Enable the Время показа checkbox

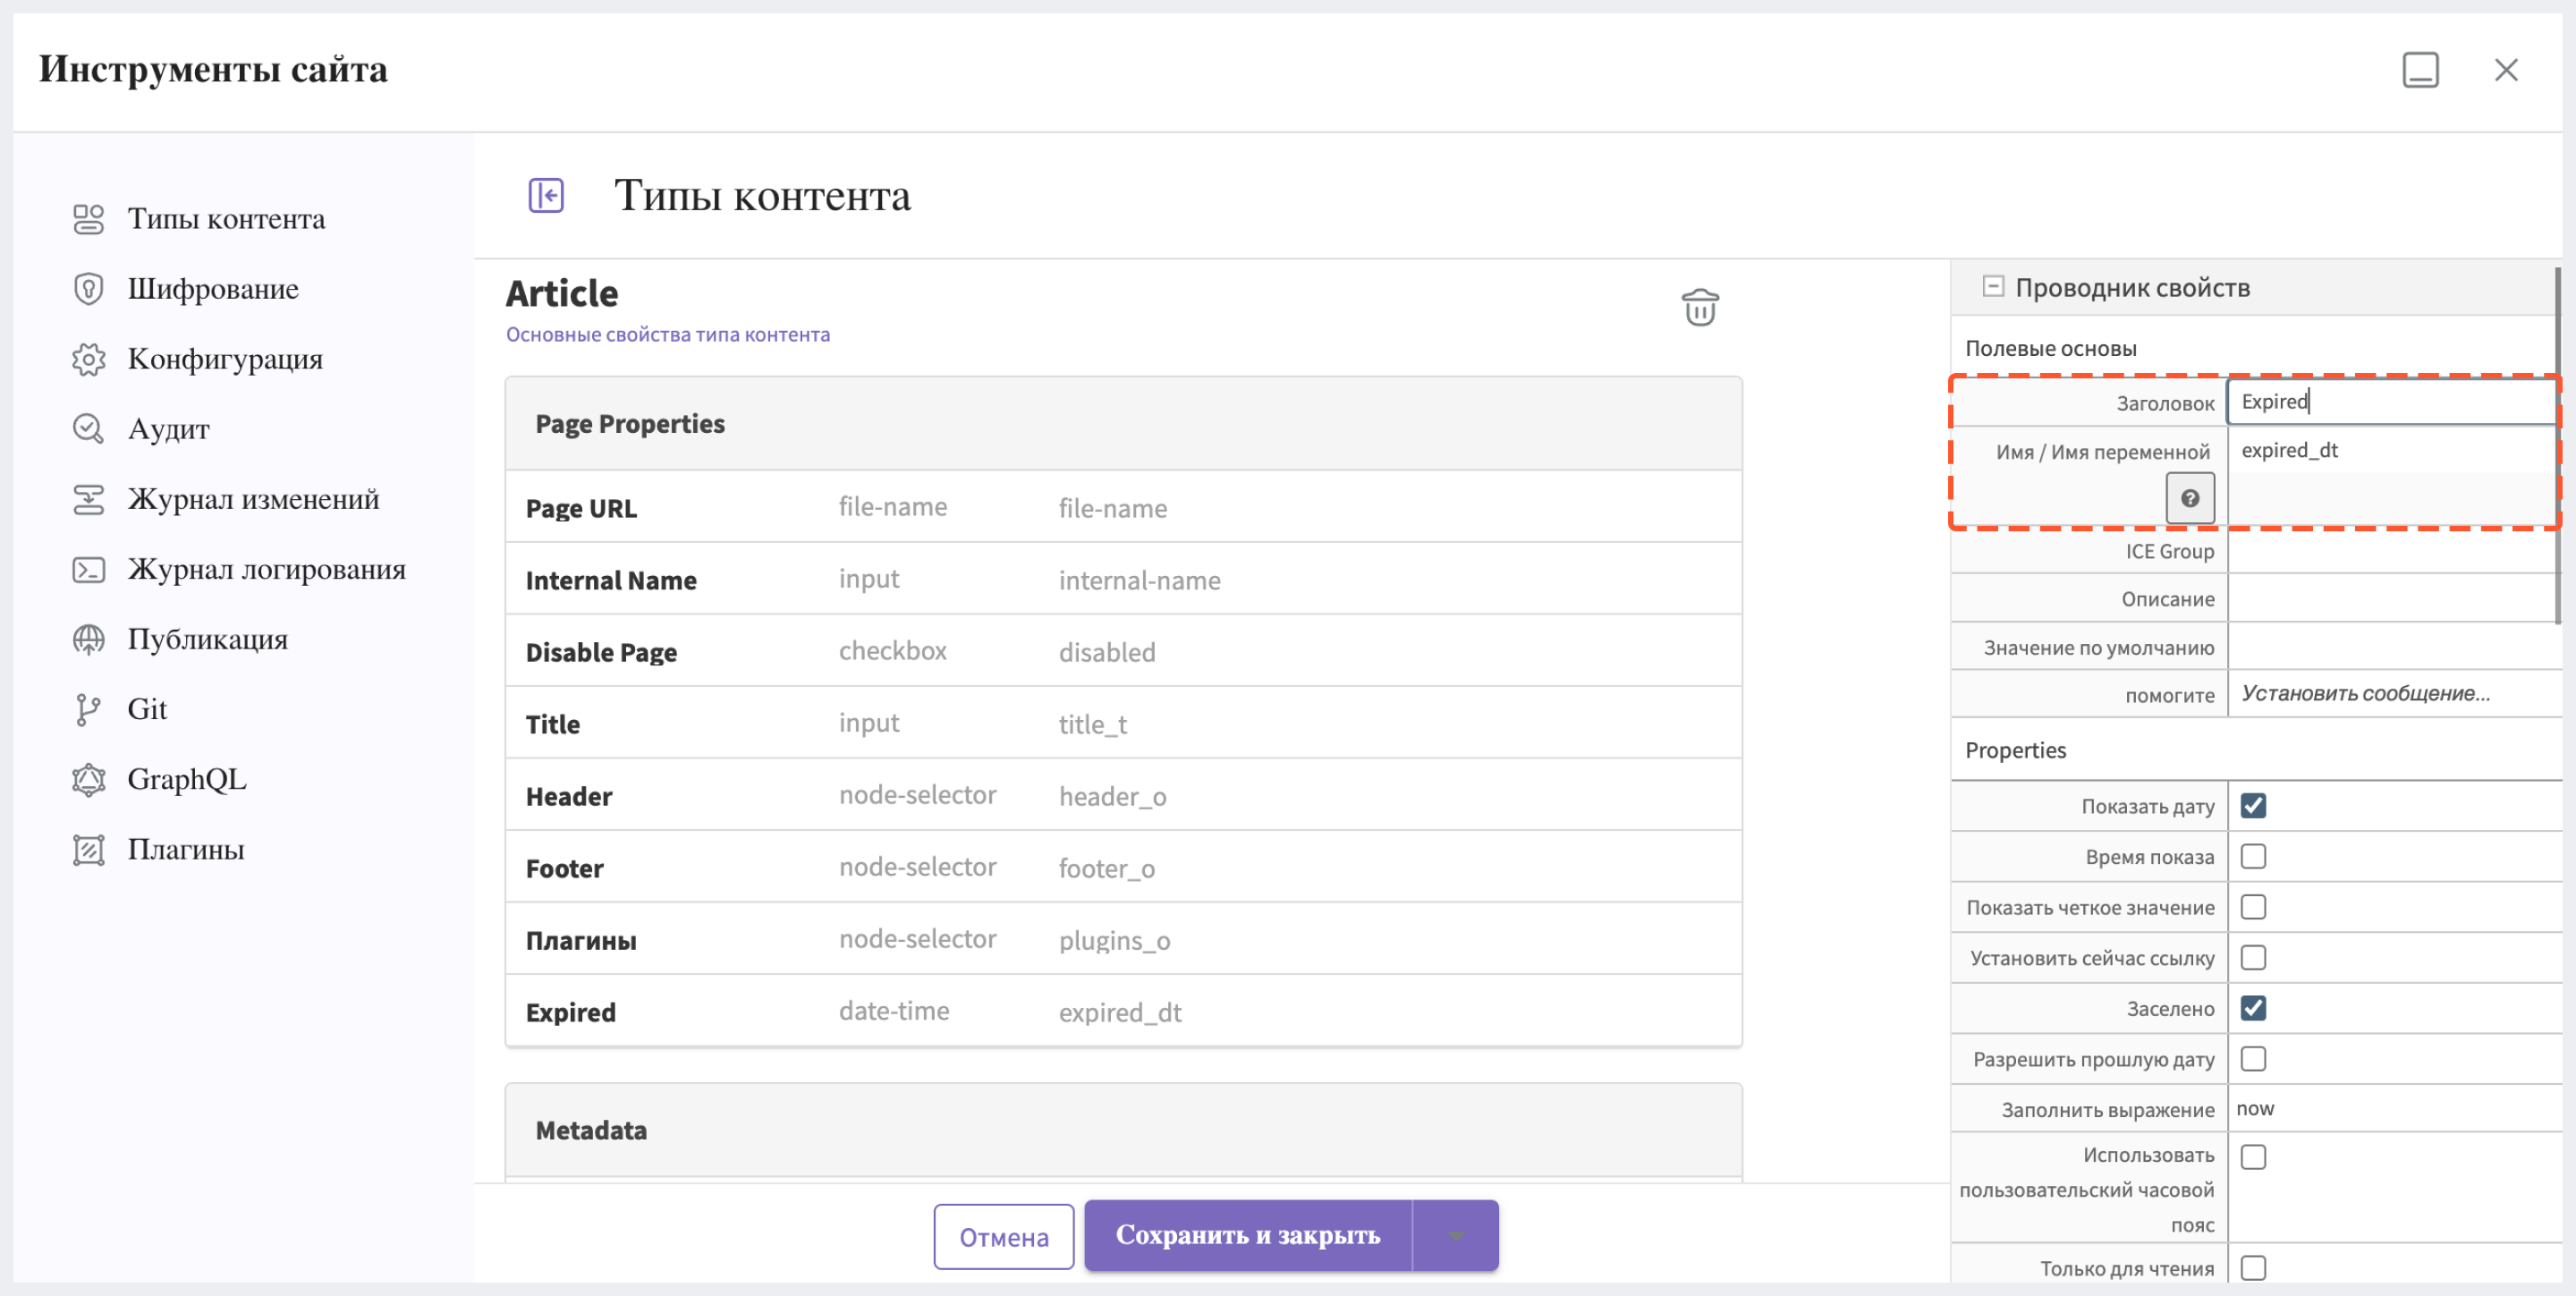click(2253, 857)
